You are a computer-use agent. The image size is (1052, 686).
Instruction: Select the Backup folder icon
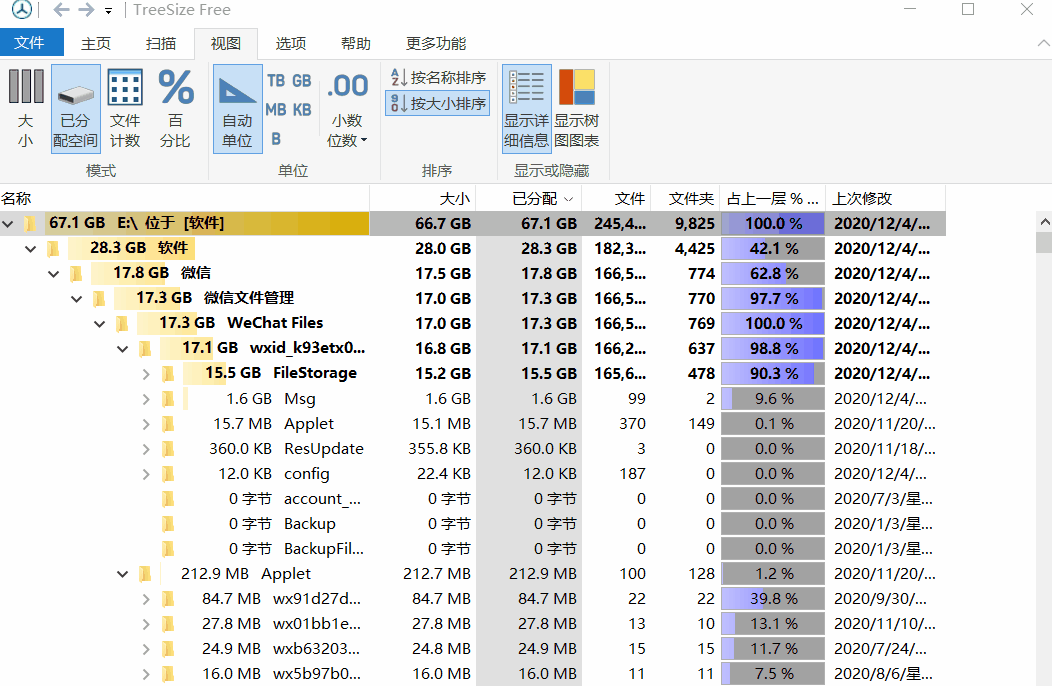click(x=168, y=524)
